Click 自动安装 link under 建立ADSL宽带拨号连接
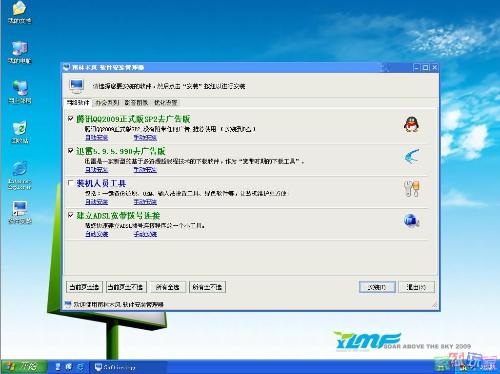Screen dimensions: 500x374 click(x=97, y=234)
